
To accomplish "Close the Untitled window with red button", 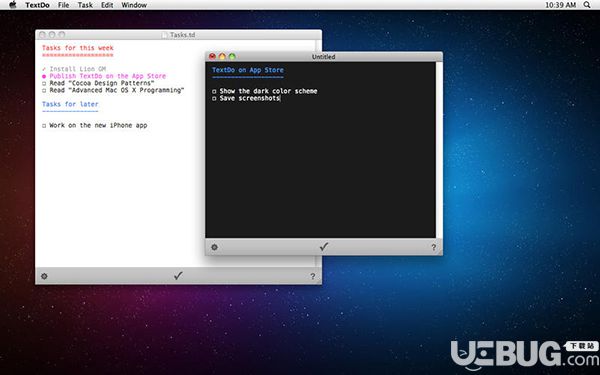I will [x=212, y=57].
